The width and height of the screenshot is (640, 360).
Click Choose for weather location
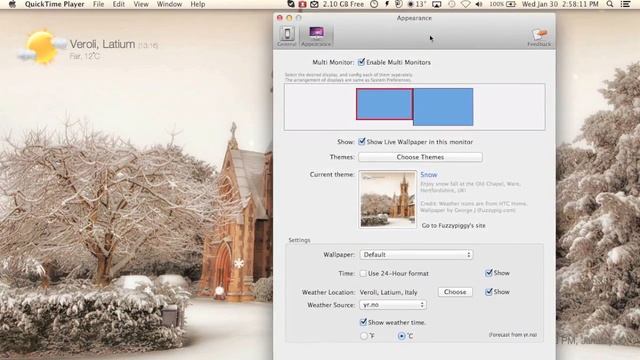(455, 292)
